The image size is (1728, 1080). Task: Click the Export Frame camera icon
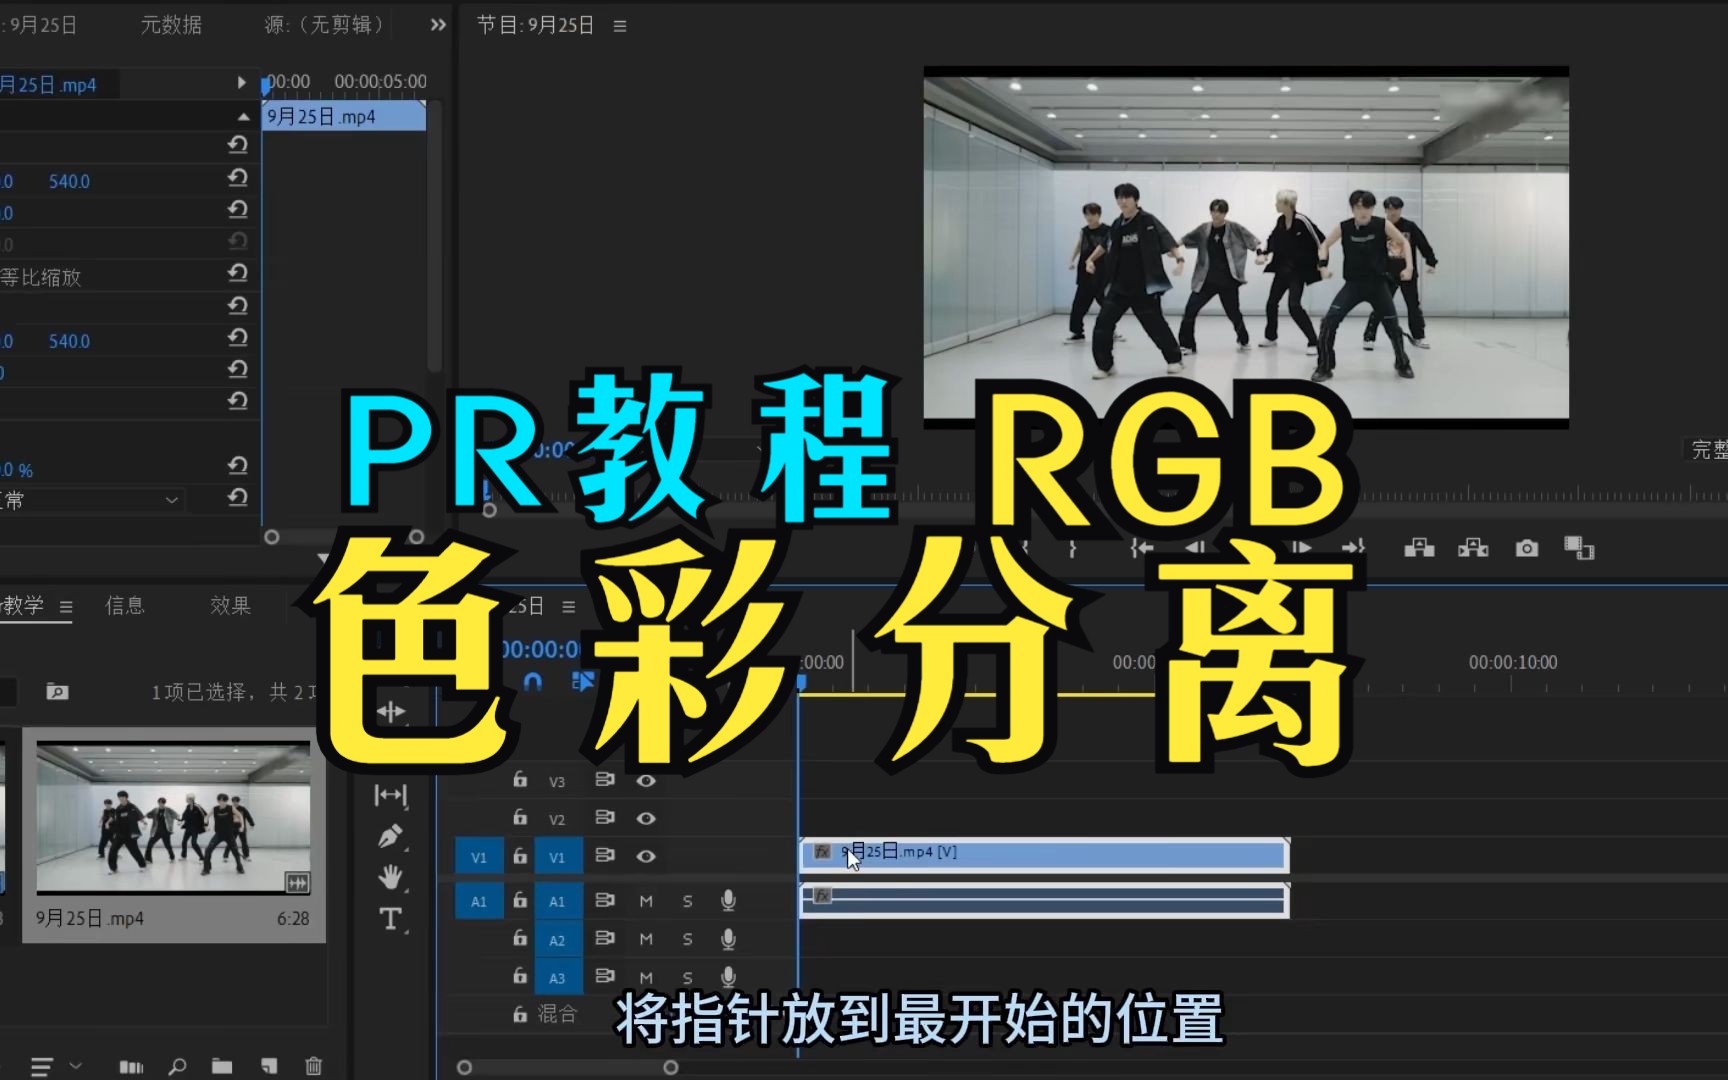point(1526,548)
